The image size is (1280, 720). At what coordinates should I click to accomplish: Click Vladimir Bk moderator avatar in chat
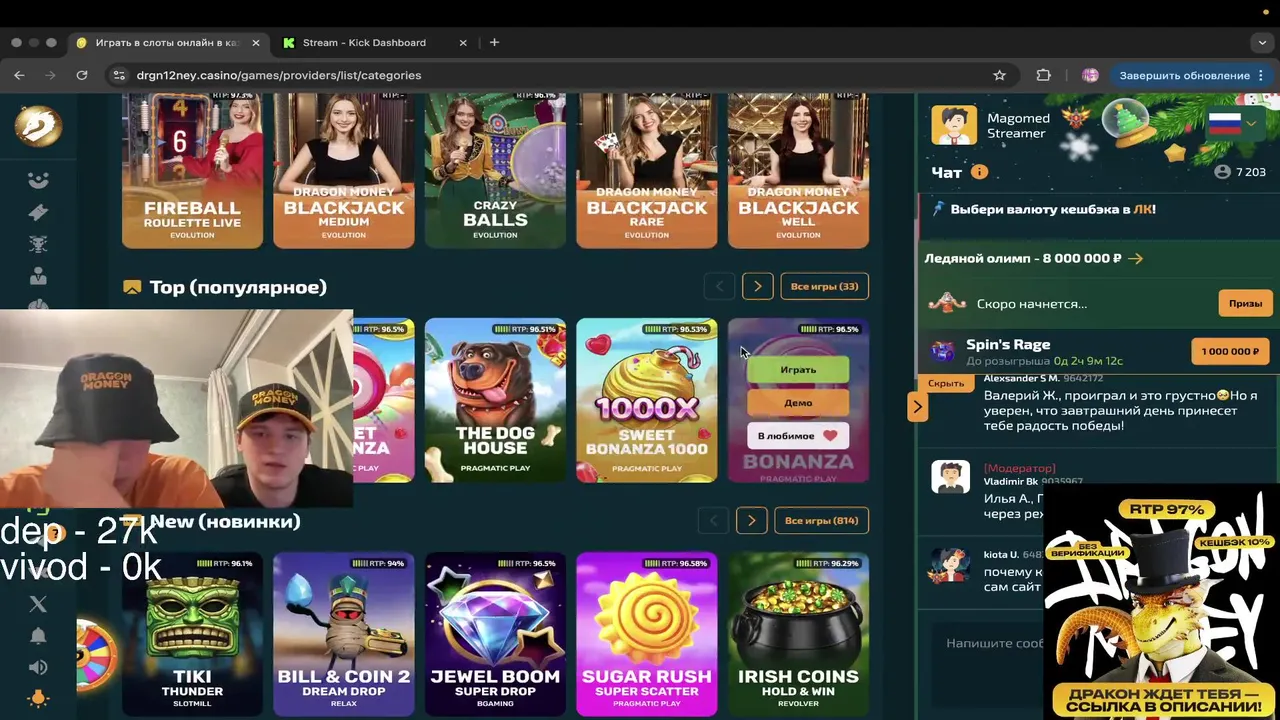pos(950,476)
